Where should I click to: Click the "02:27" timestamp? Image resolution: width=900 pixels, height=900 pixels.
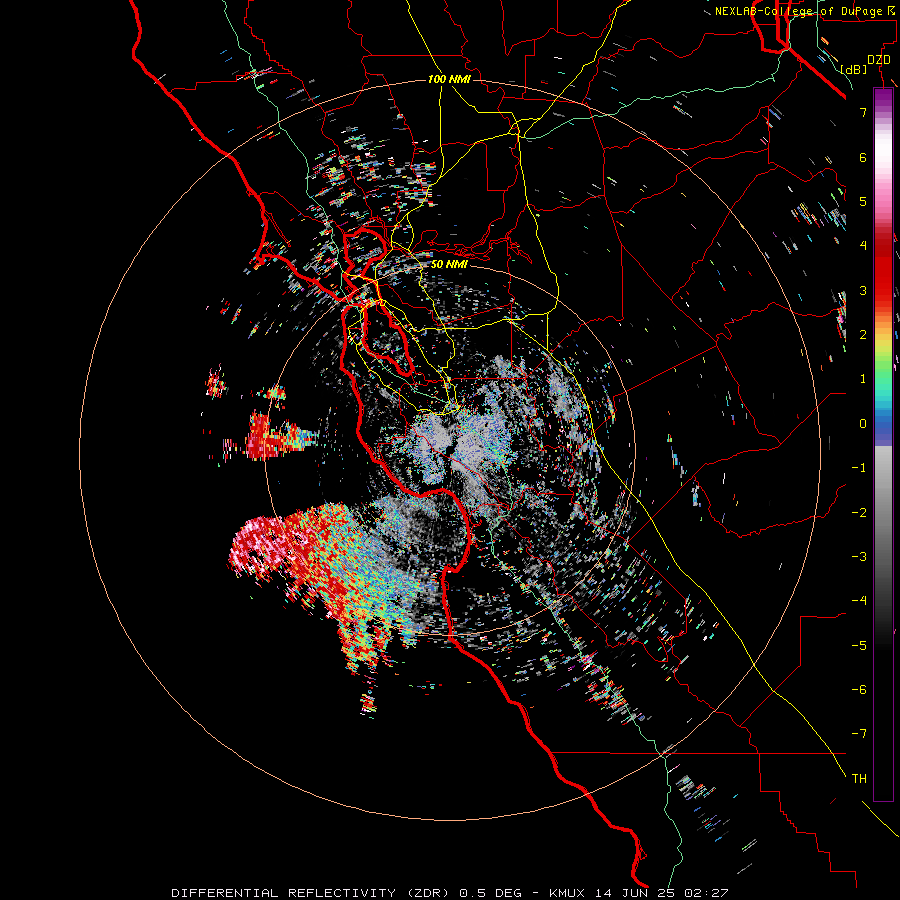click(705, 893)
